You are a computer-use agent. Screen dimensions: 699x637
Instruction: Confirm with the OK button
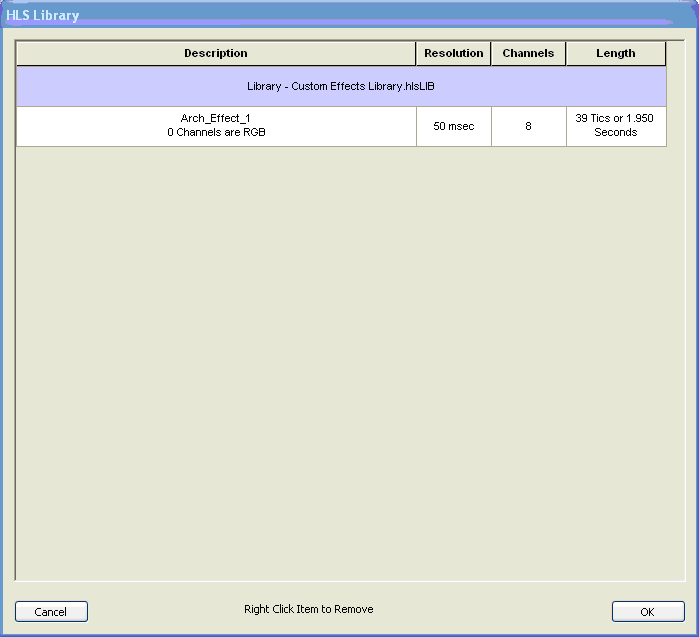[648, 612]
